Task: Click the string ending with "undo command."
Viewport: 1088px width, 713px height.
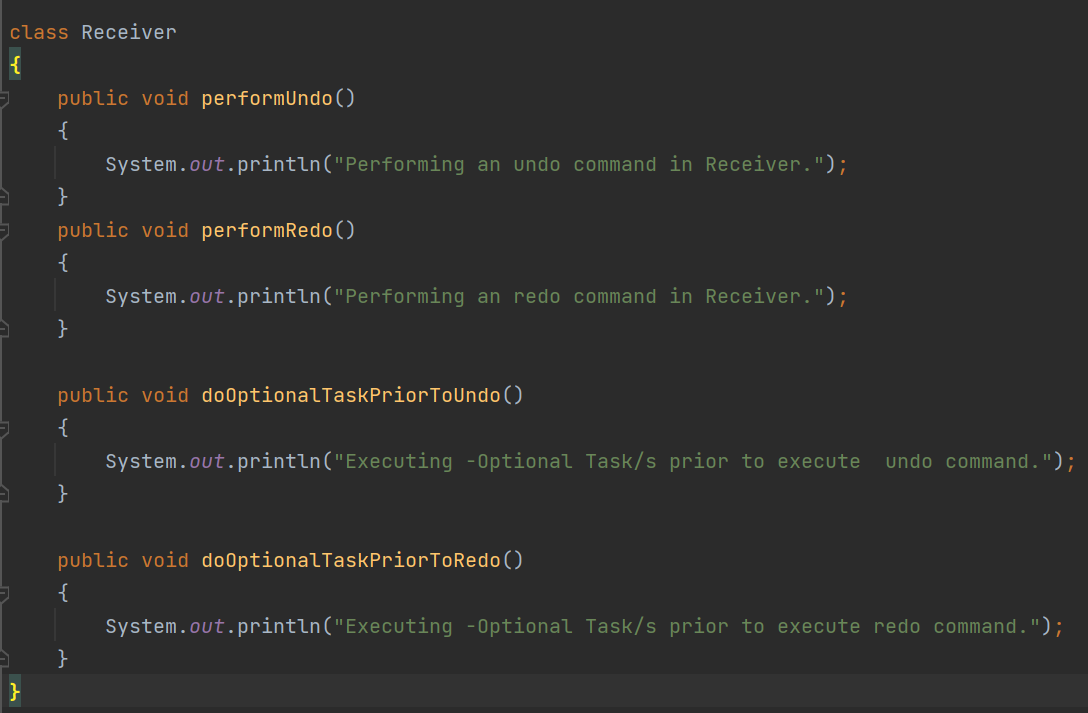Action: [692, 461]
